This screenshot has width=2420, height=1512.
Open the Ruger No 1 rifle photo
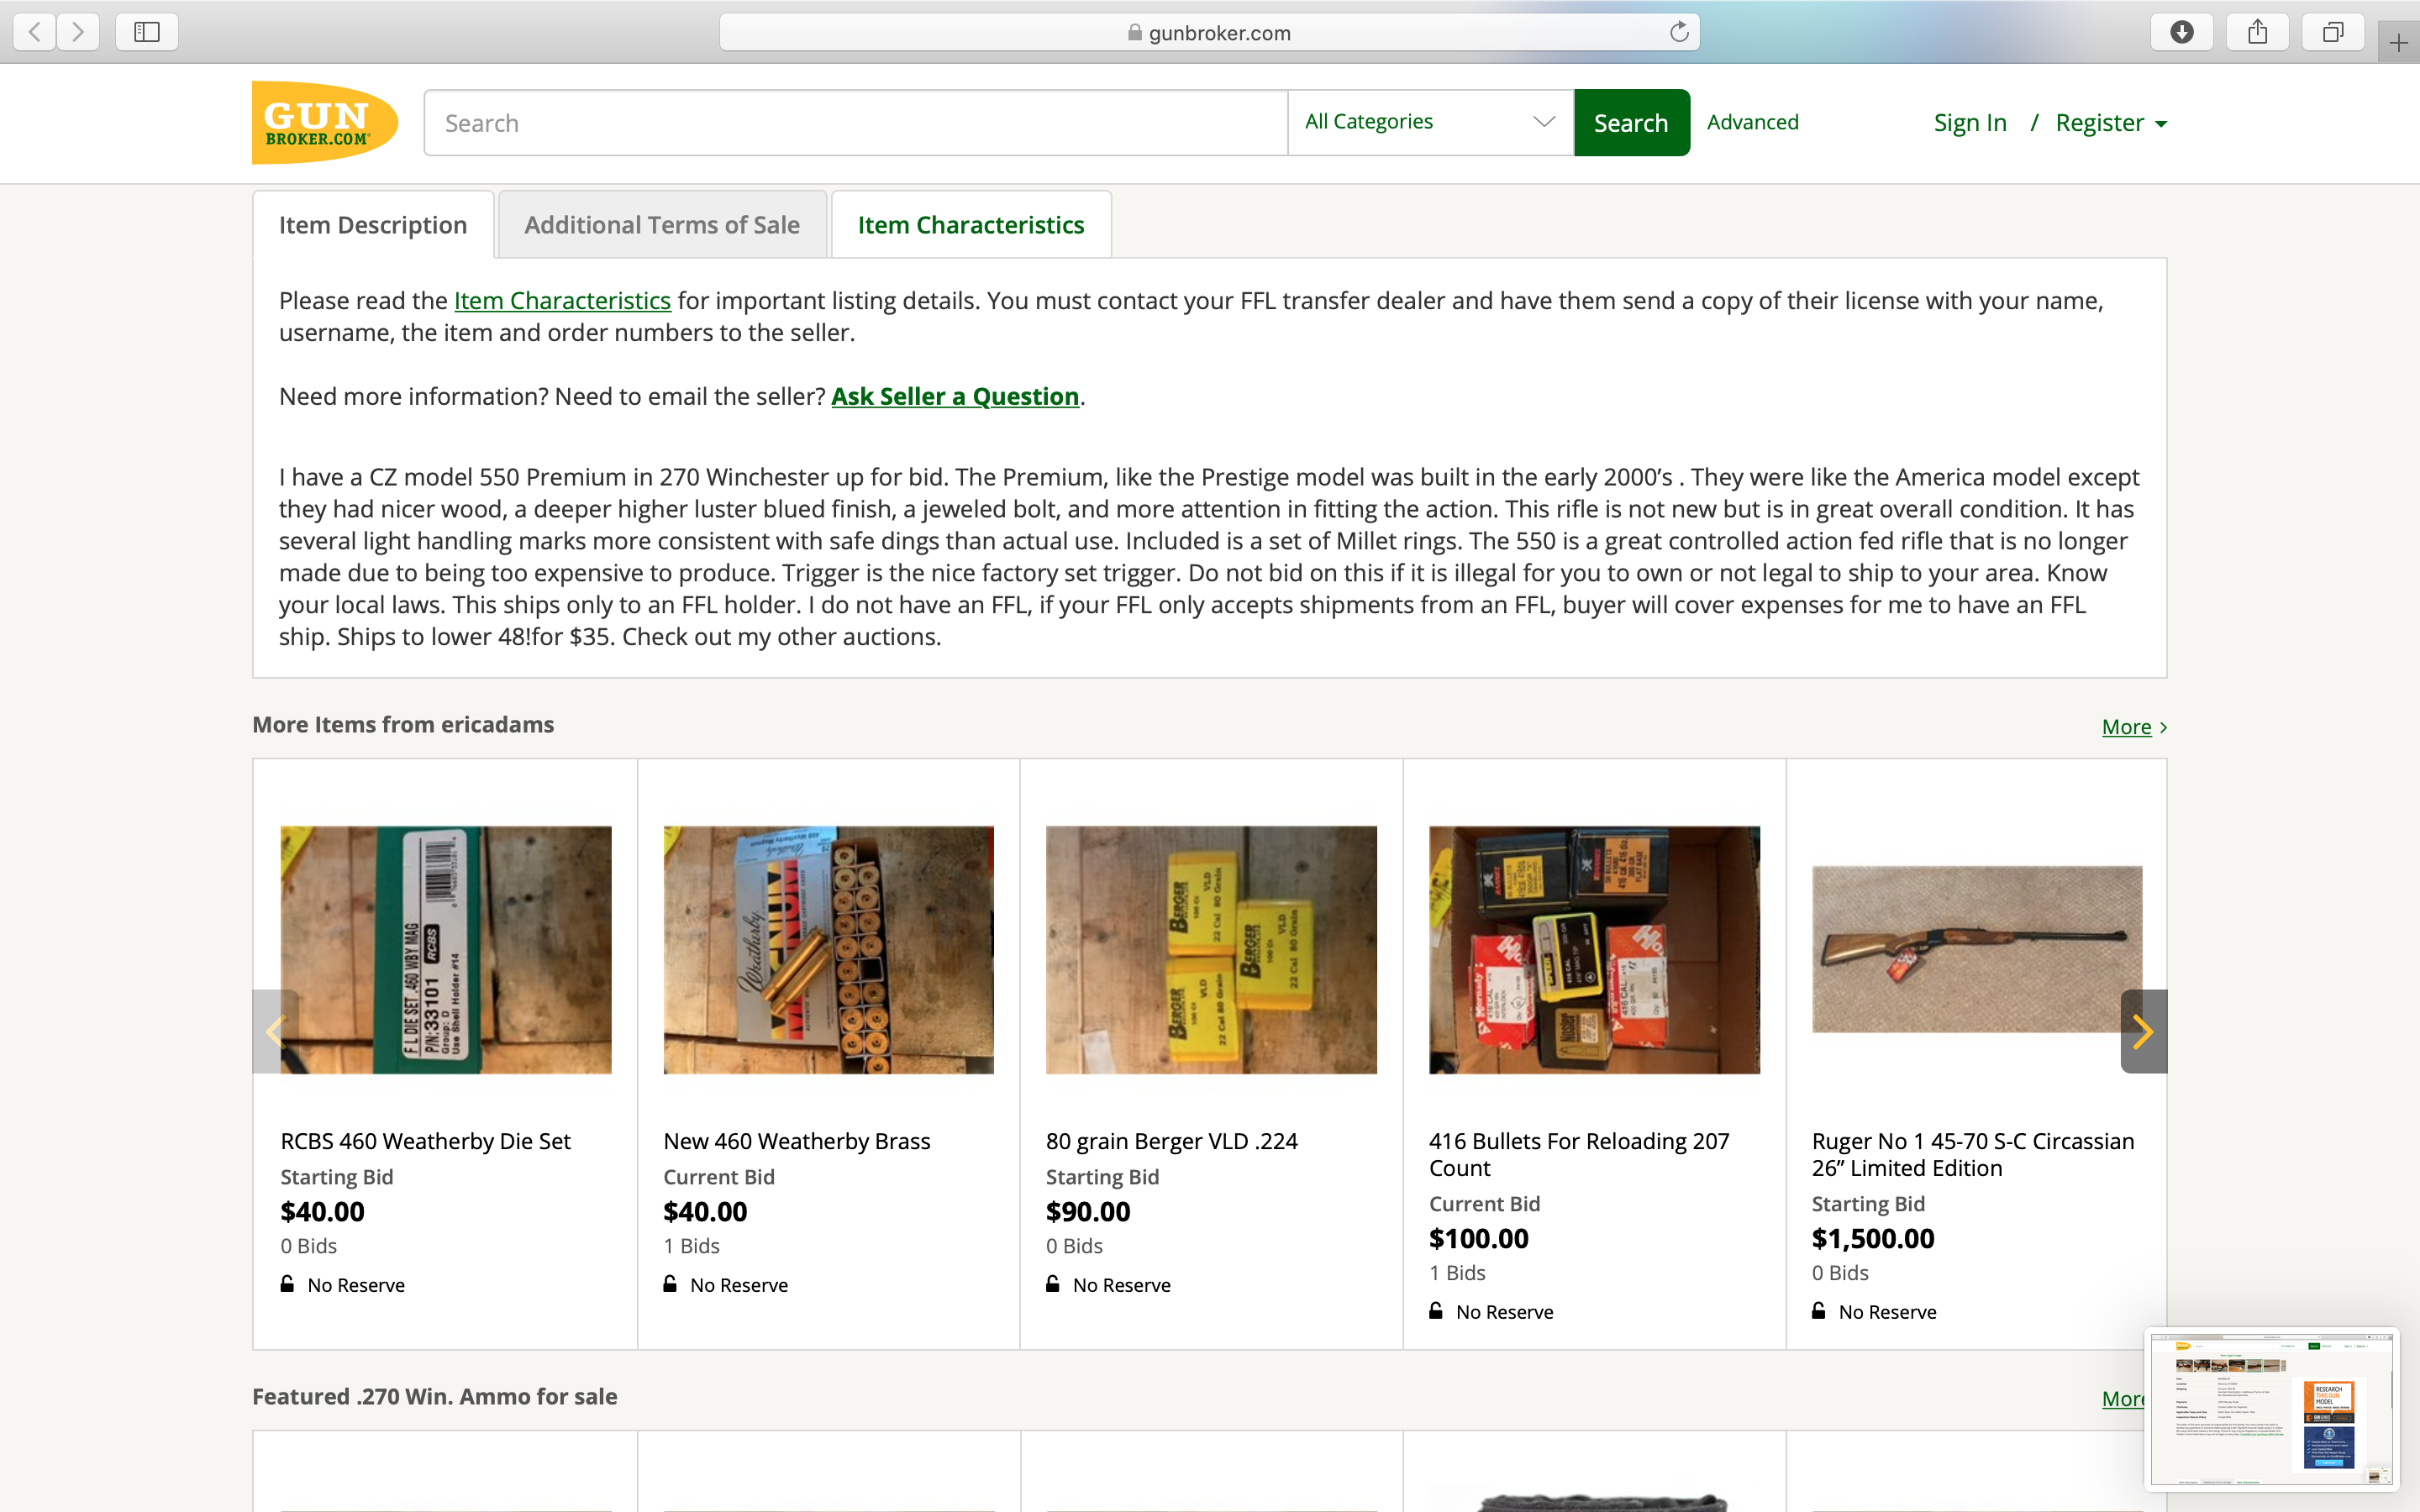click(x=1977, y=949)
